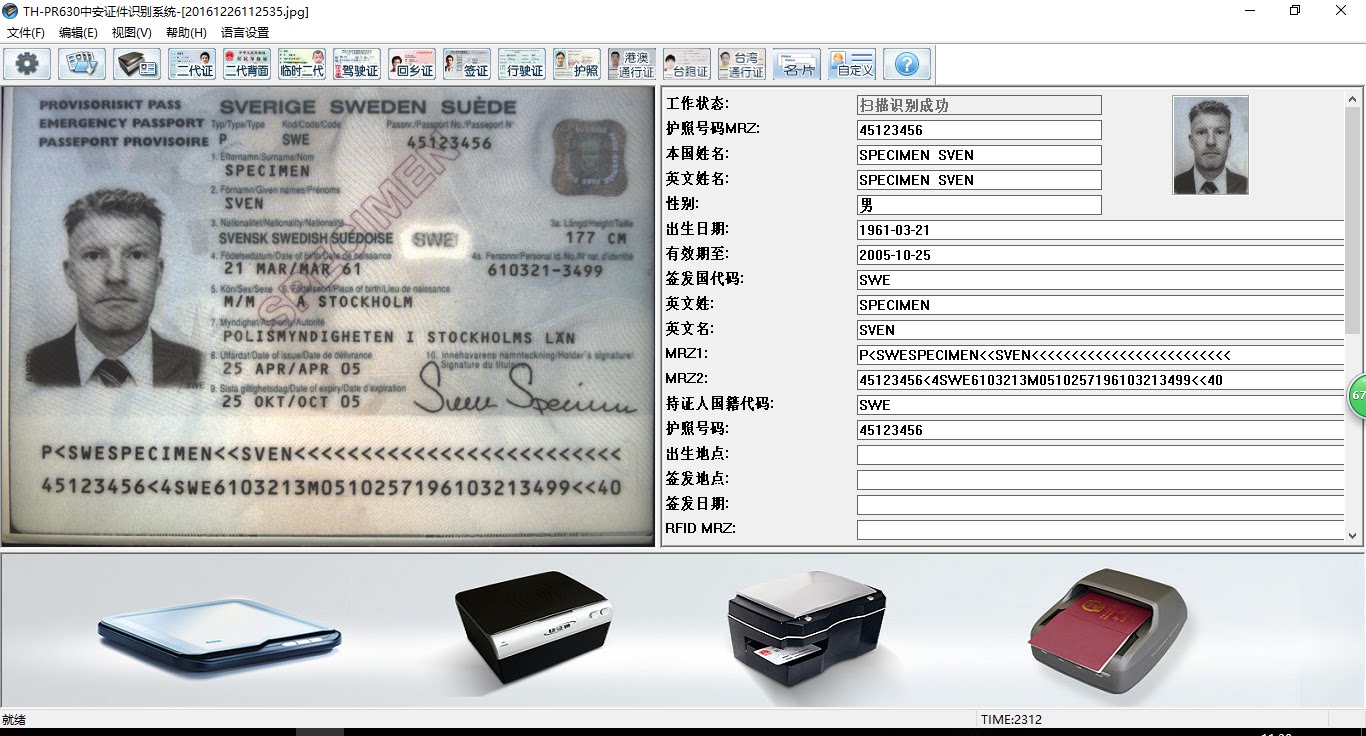Screen dimensions: 1366x736
Task: Click the scroll down arrow in results panel
Action: click(x=1353, y=536)
